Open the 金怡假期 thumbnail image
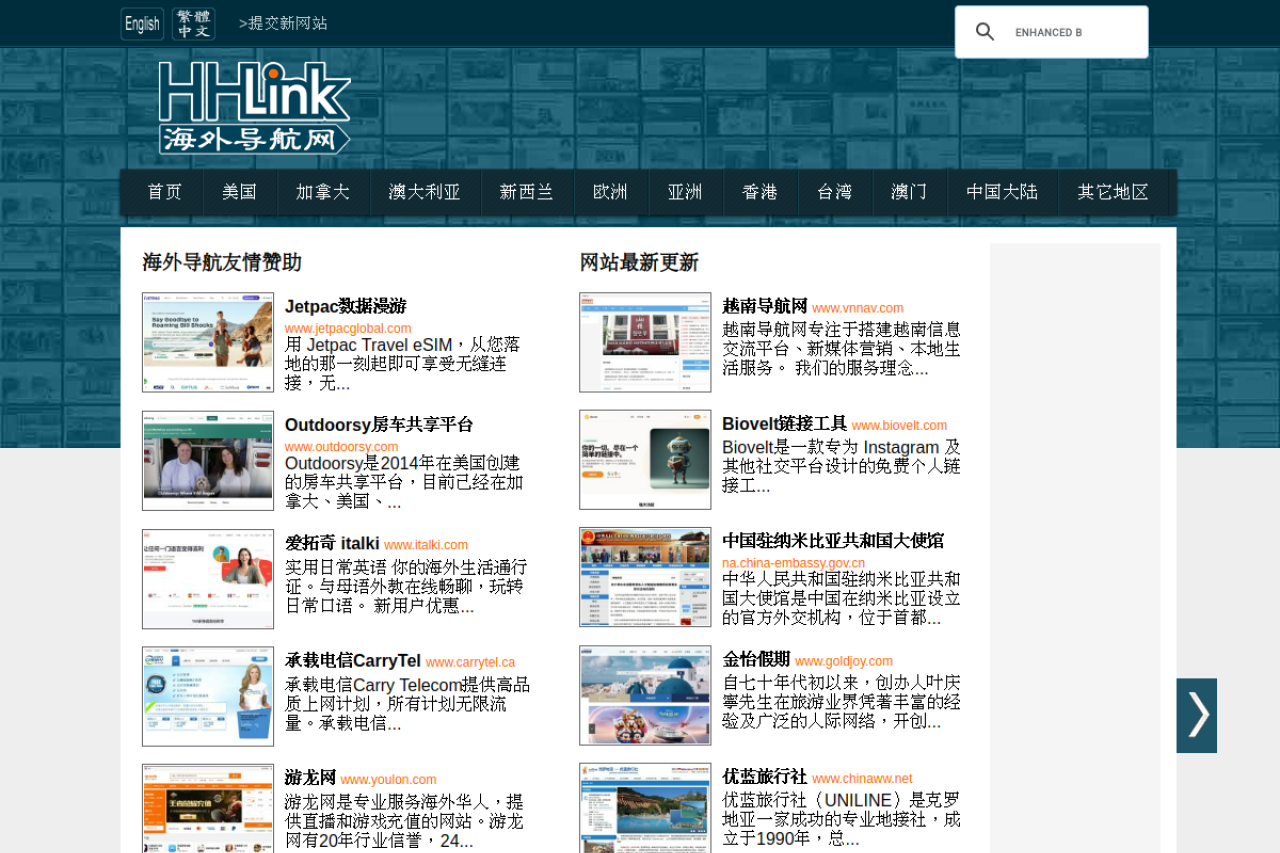This screenshot has width=1280, height=853. (645, 695)
